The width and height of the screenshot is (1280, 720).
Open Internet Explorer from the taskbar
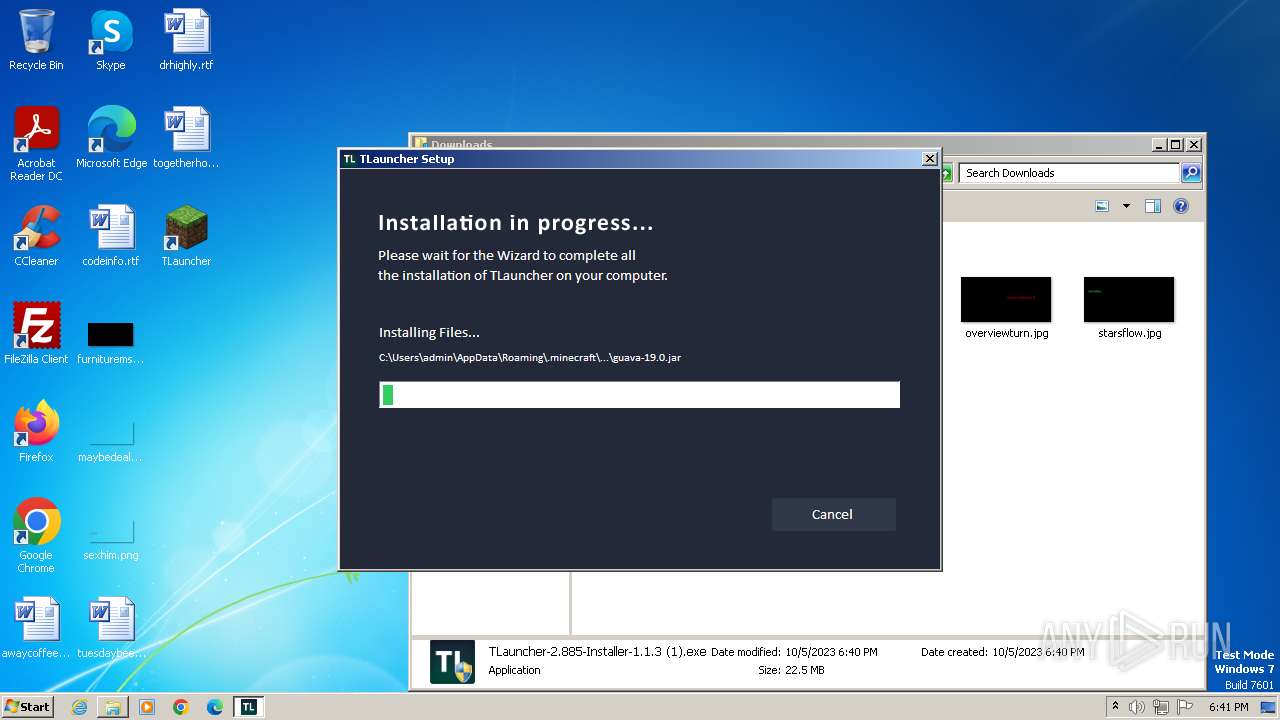click(x=79, y=707)
